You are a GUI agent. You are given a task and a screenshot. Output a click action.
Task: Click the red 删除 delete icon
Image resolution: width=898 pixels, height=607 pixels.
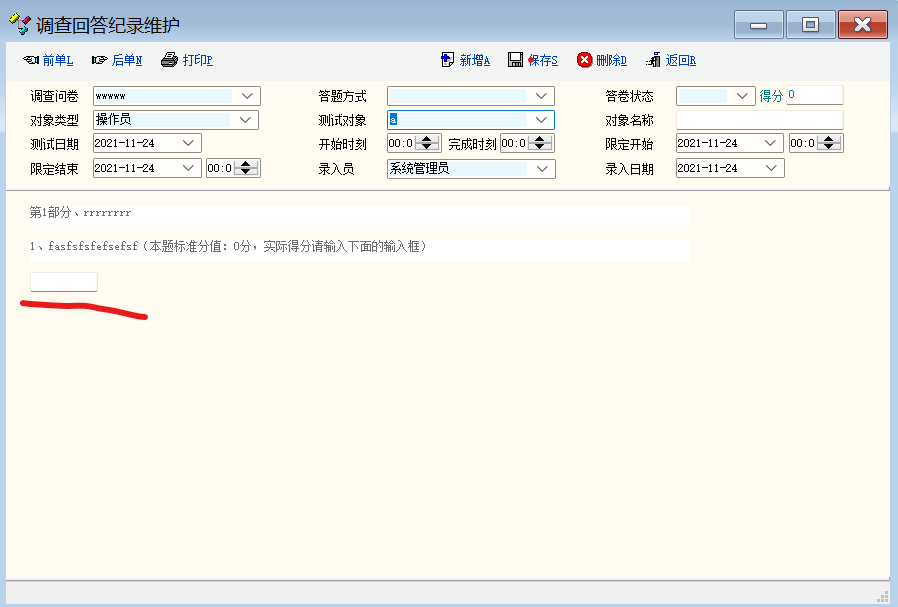pos(584,60)
